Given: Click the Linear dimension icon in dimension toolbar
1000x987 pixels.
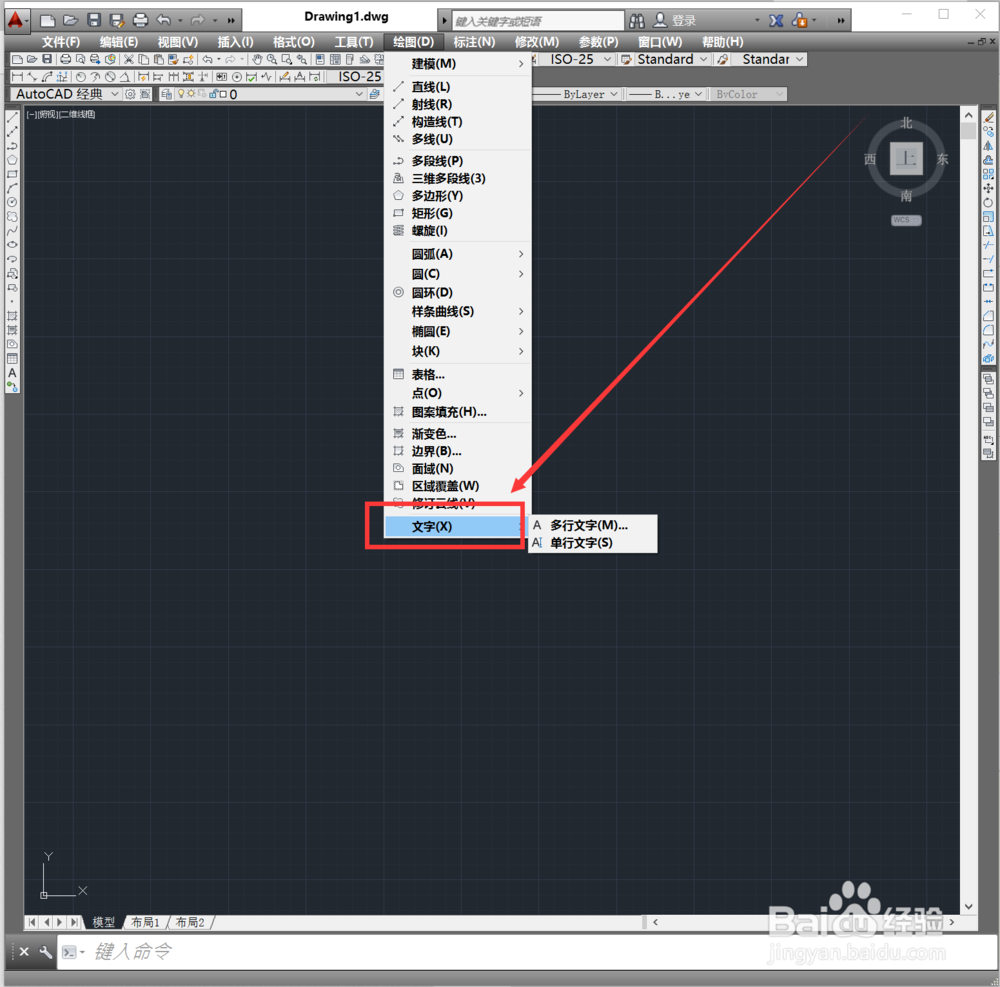Looking at the screenshot, I should (x=18, y=77).
